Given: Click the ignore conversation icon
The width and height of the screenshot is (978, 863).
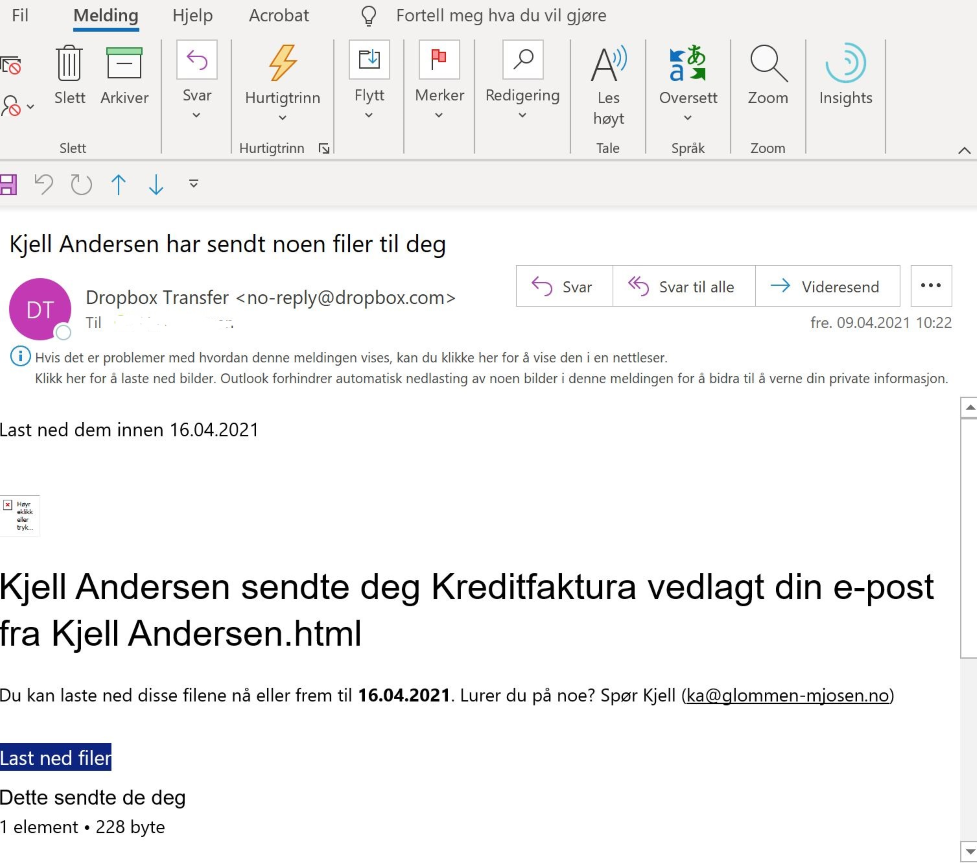Looking at the screenshot, I should (x=11, y=65).
